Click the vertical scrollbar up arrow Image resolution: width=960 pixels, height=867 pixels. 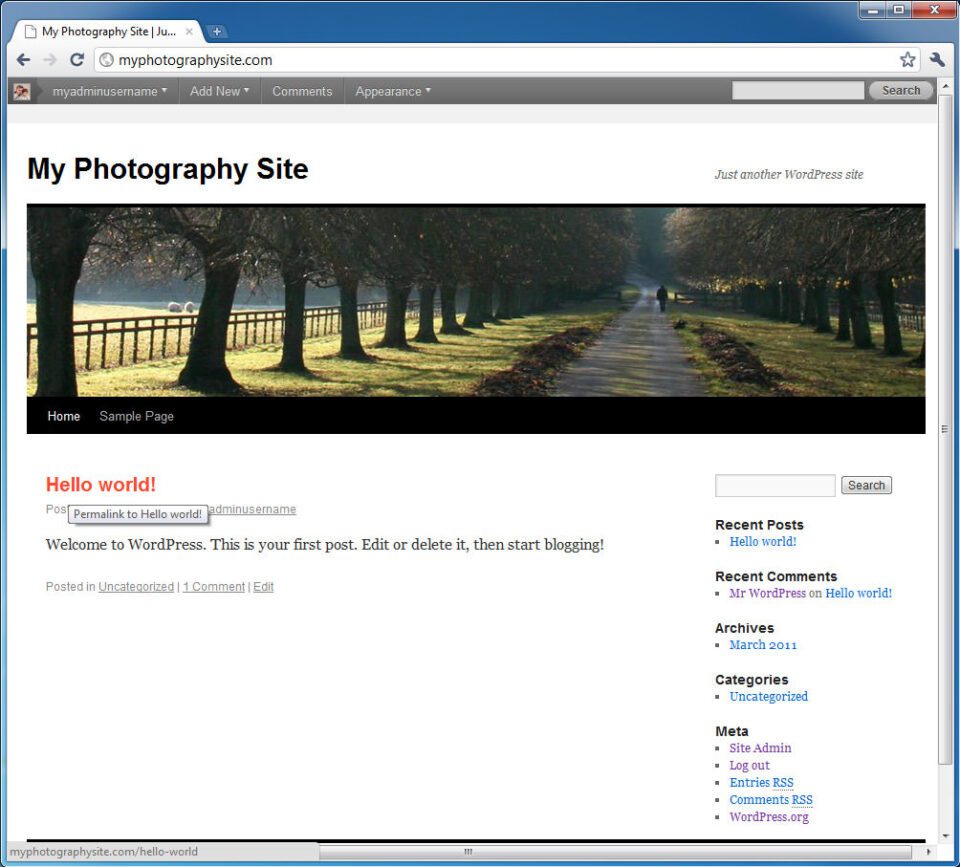pos(945,88)
